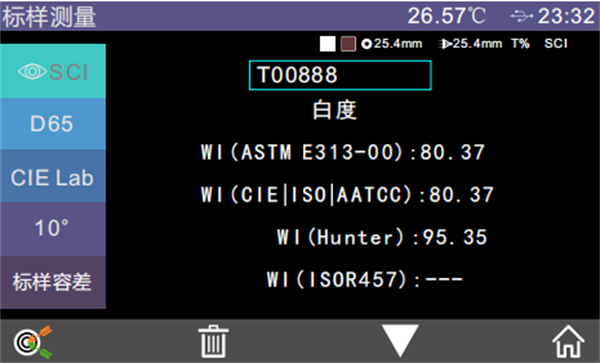Change the 10° observer angle

[x=53, y=229]
